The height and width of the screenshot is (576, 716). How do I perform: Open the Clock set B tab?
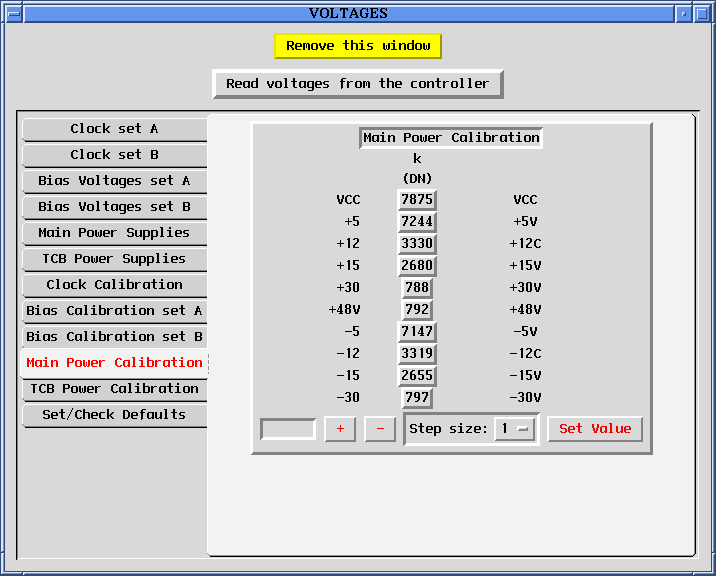click(114, 155)
